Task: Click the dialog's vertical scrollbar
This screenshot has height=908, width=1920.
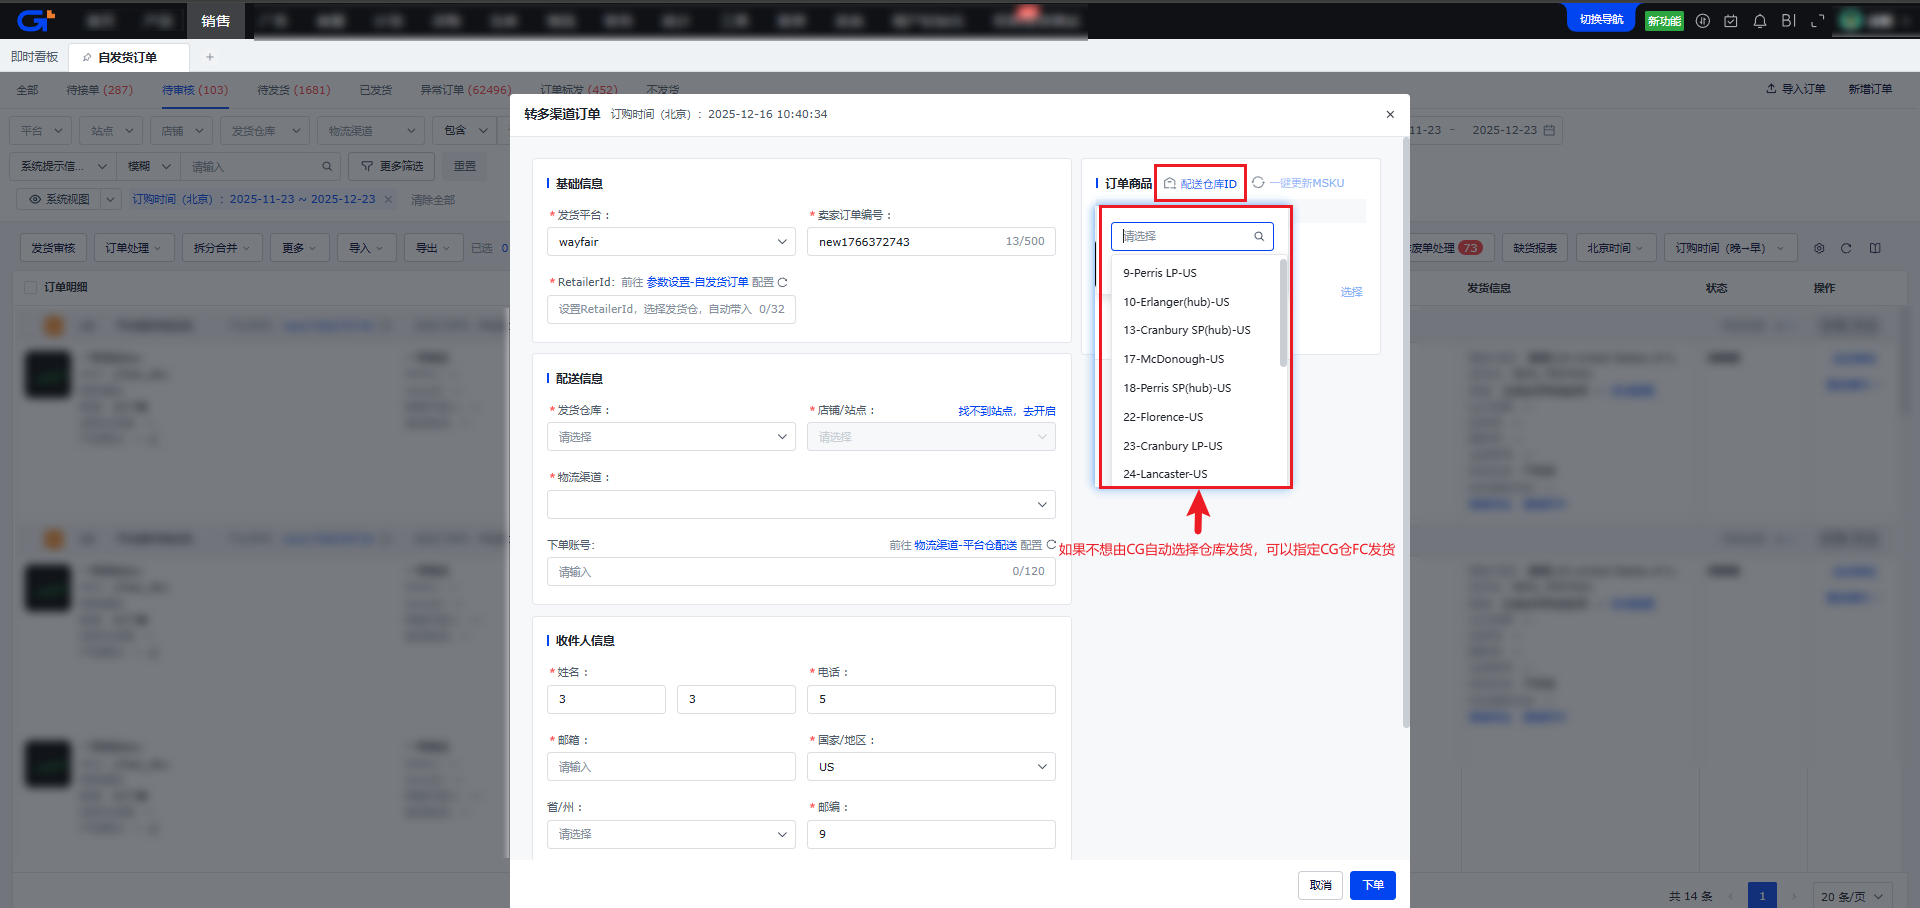Action: pos(1406,430)
